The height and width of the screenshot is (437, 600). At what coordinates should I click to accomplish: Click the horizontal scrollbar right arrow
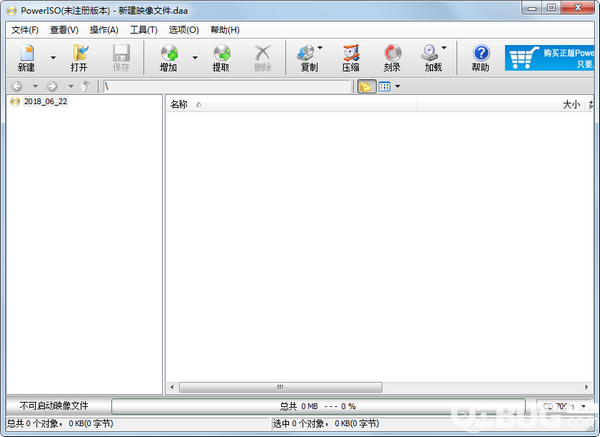(587, 387)
